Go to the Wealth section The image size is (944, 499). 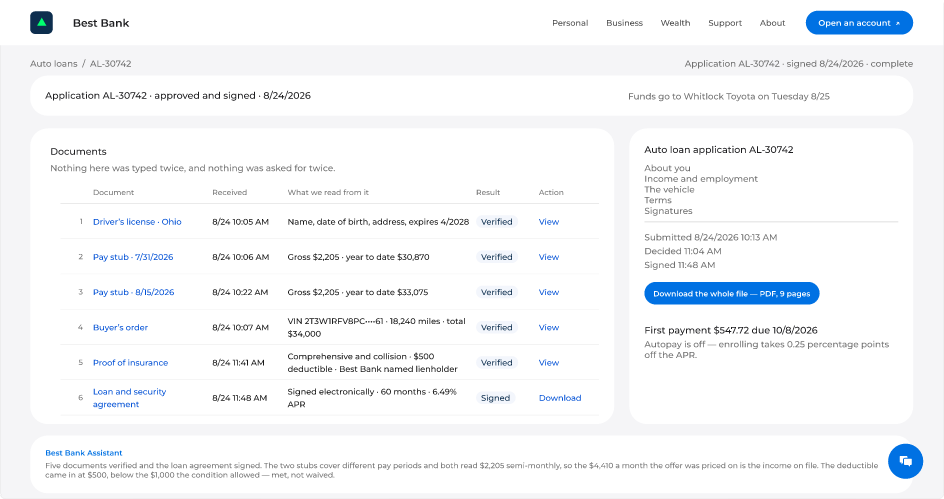click(x=675, y=23)
